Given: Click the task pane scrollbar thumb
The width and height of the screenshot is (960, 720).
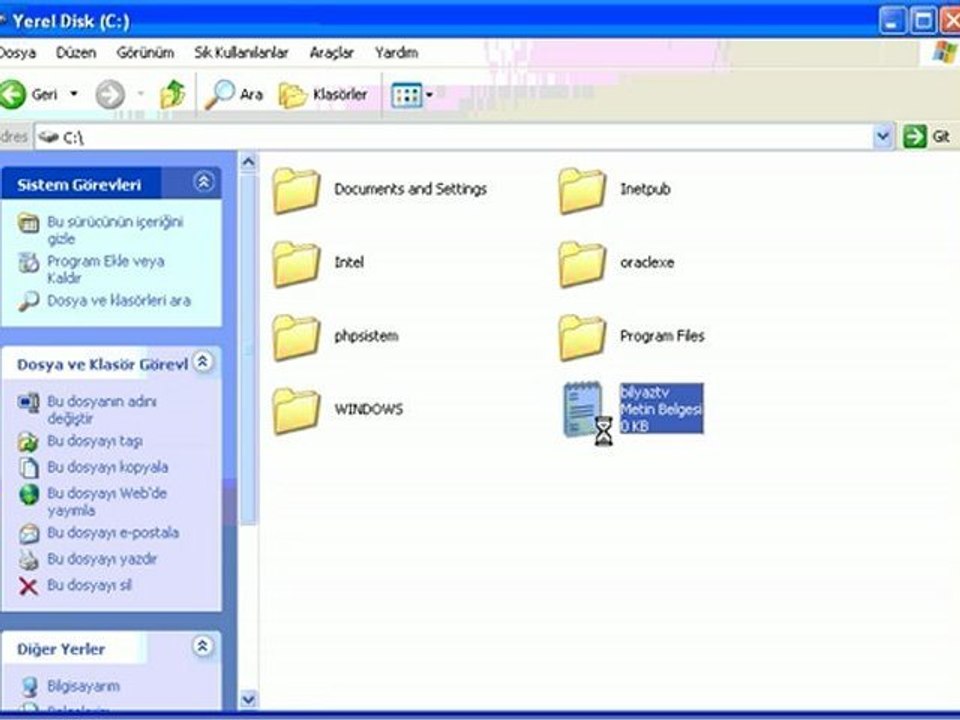Looking at the screenshot, I should pyautogui.click(x=248, y=349).
